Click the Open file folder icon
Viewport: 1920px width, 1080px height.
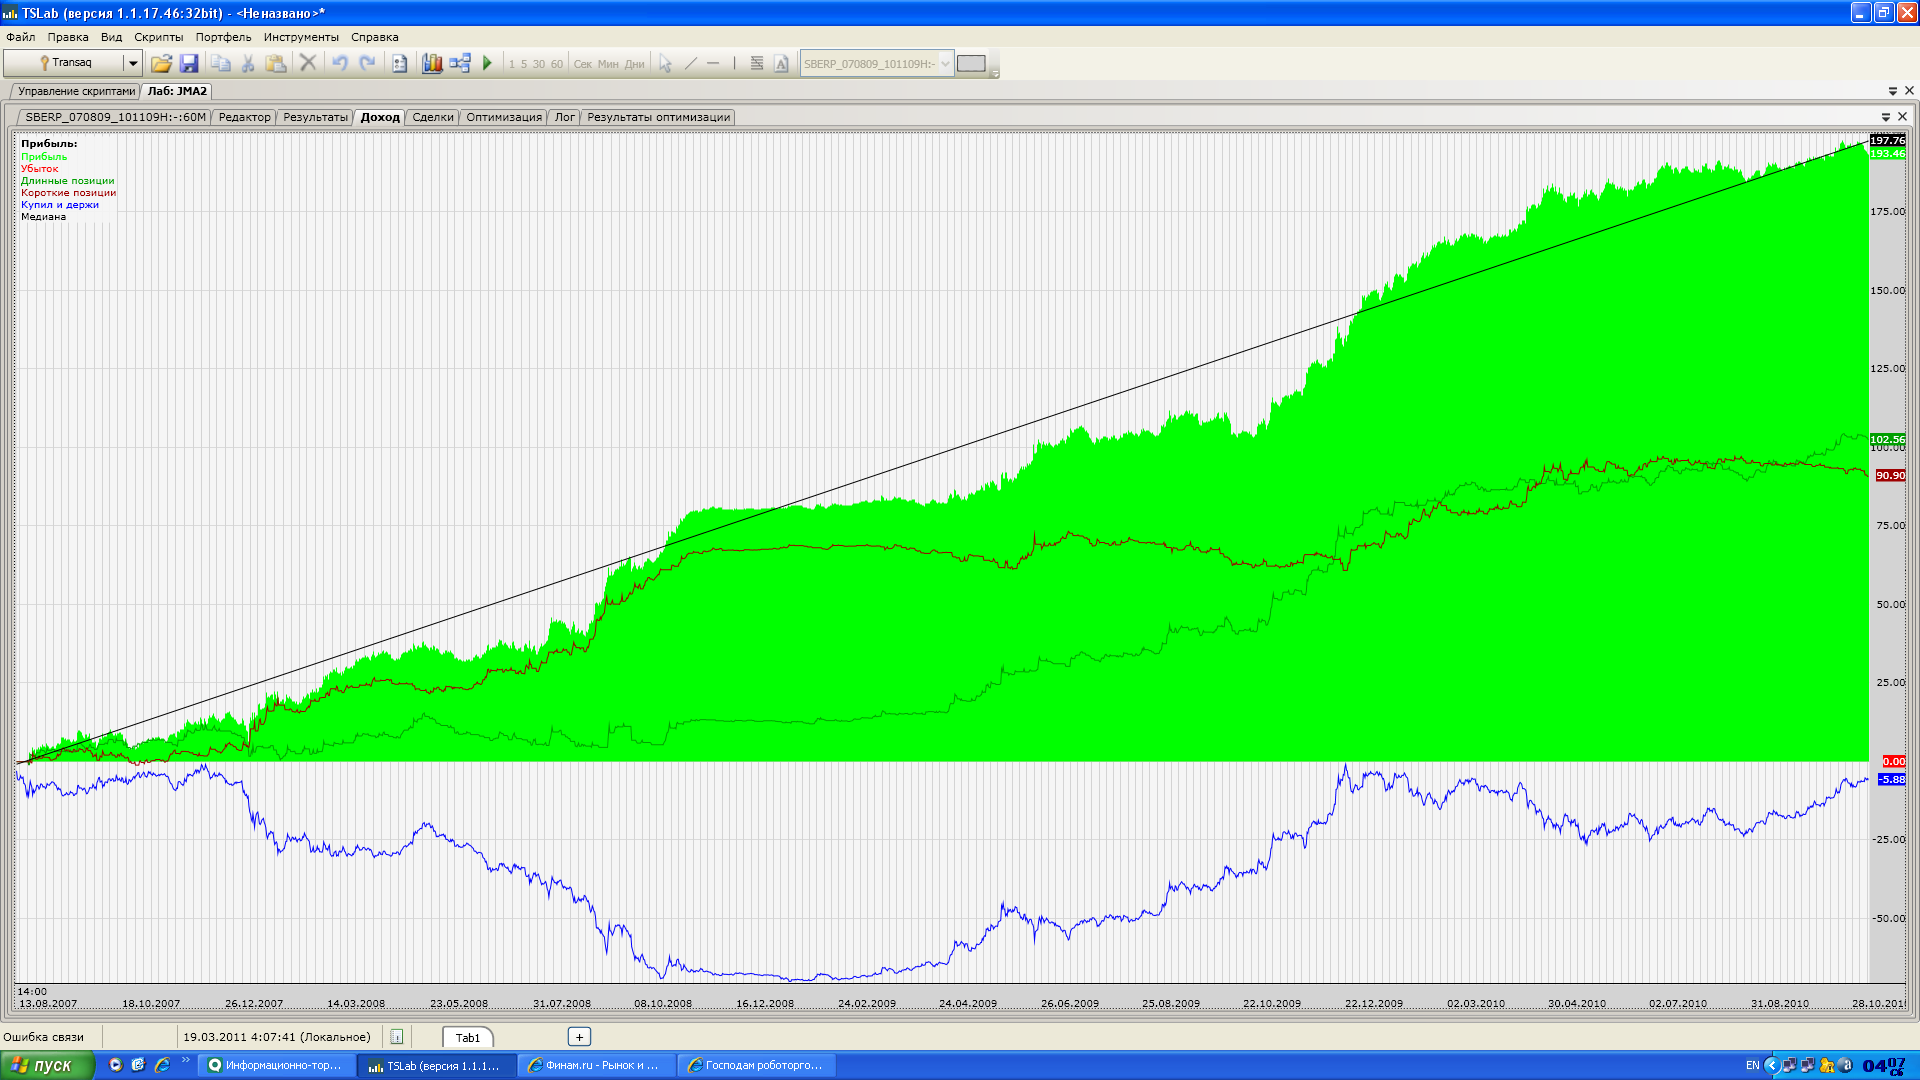161,63
